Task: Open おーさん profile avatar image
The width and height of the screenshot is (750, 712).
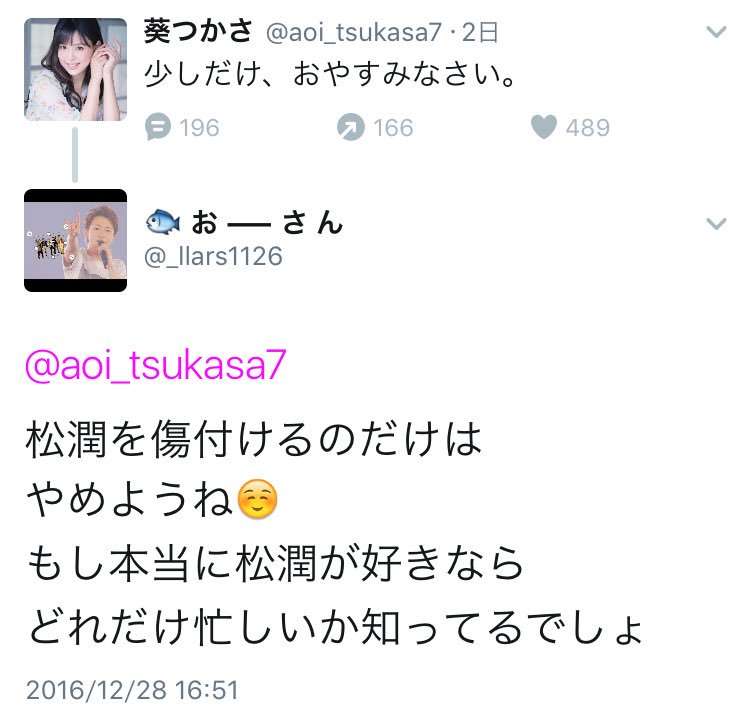Action: 76,241
